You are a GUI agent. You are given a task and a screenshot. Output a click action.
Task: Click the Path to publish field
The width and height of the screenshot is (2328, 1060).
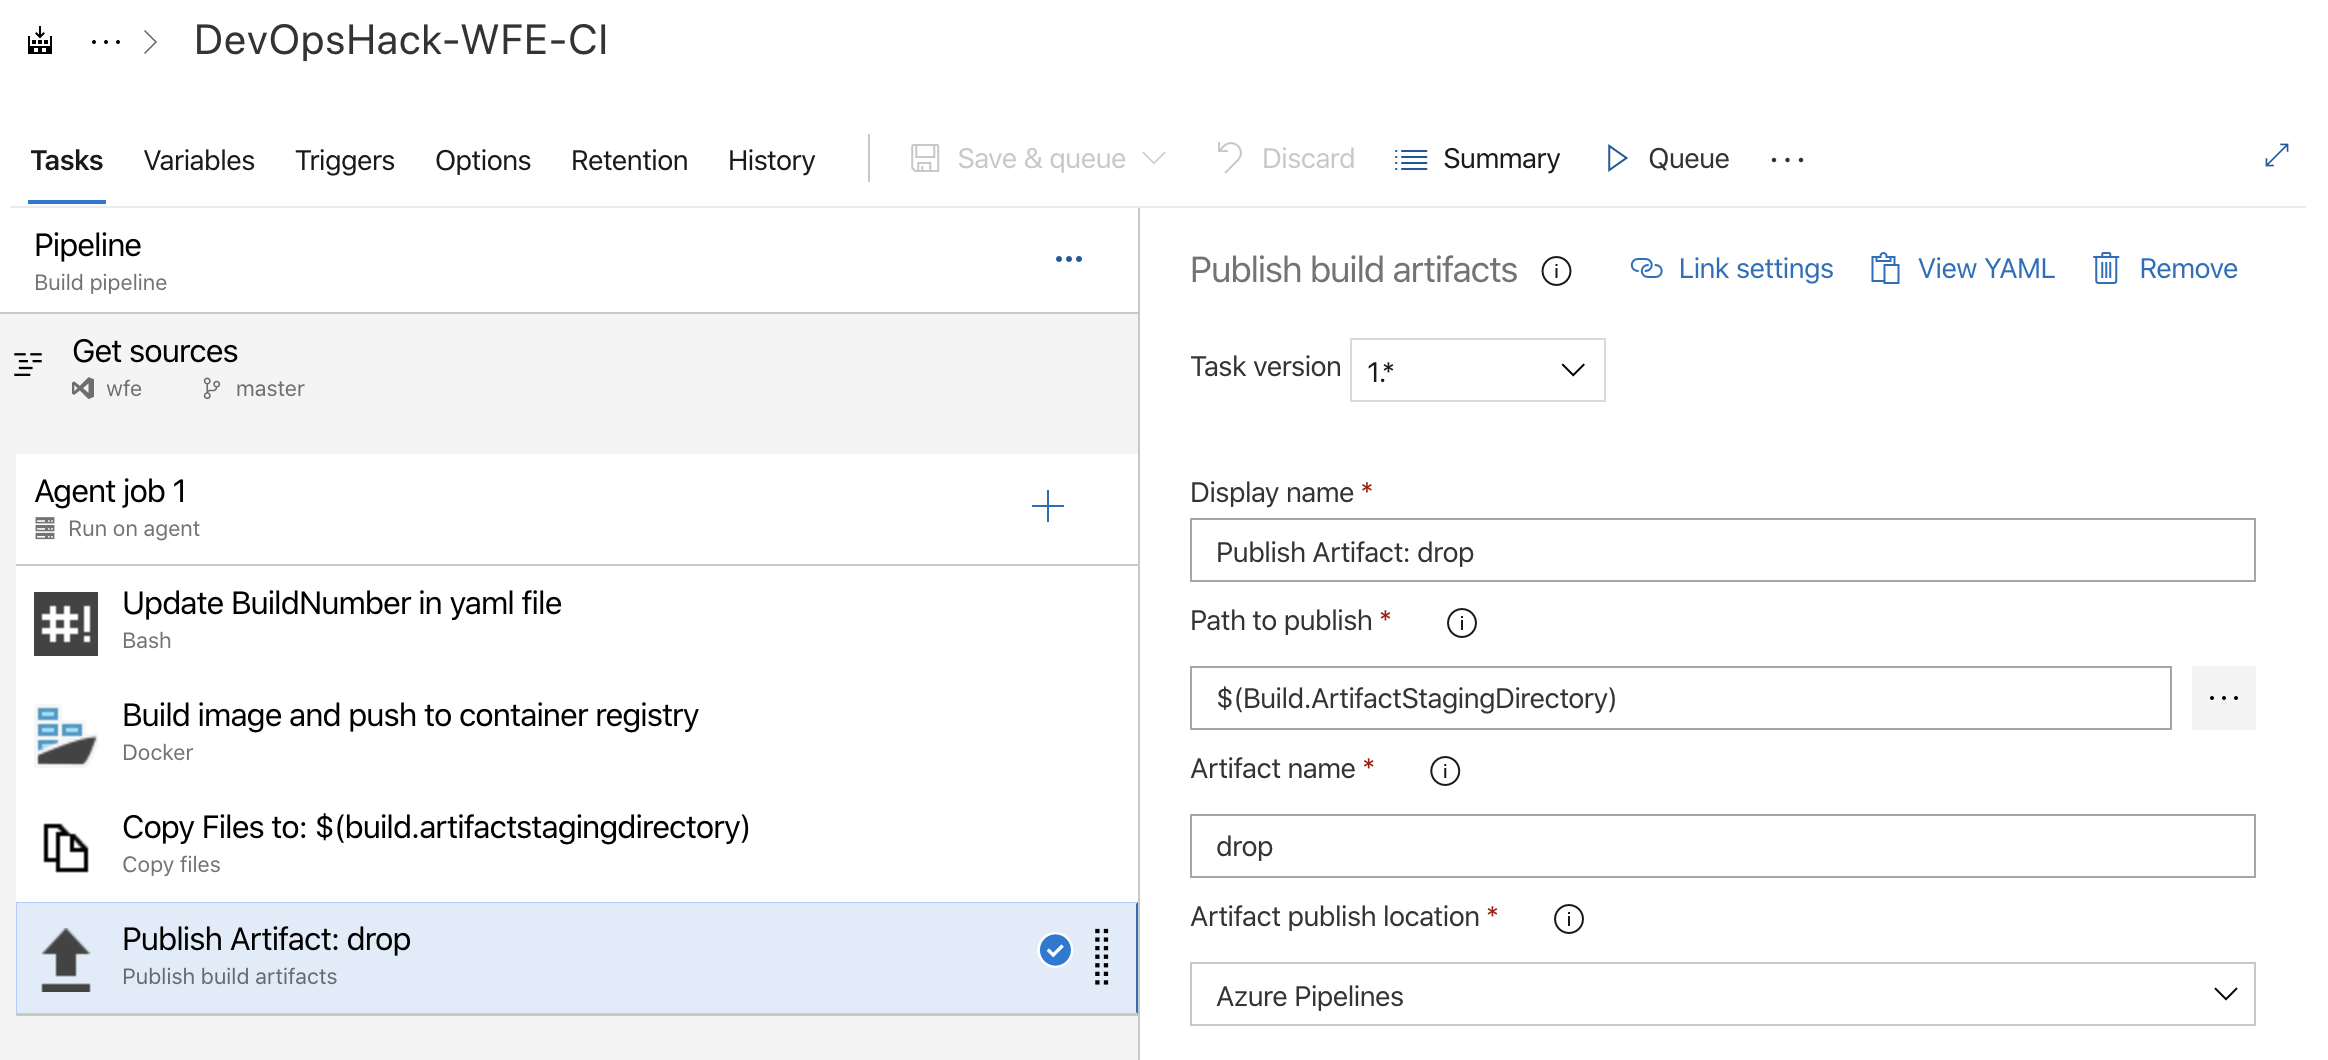[x=1680, y=698]
